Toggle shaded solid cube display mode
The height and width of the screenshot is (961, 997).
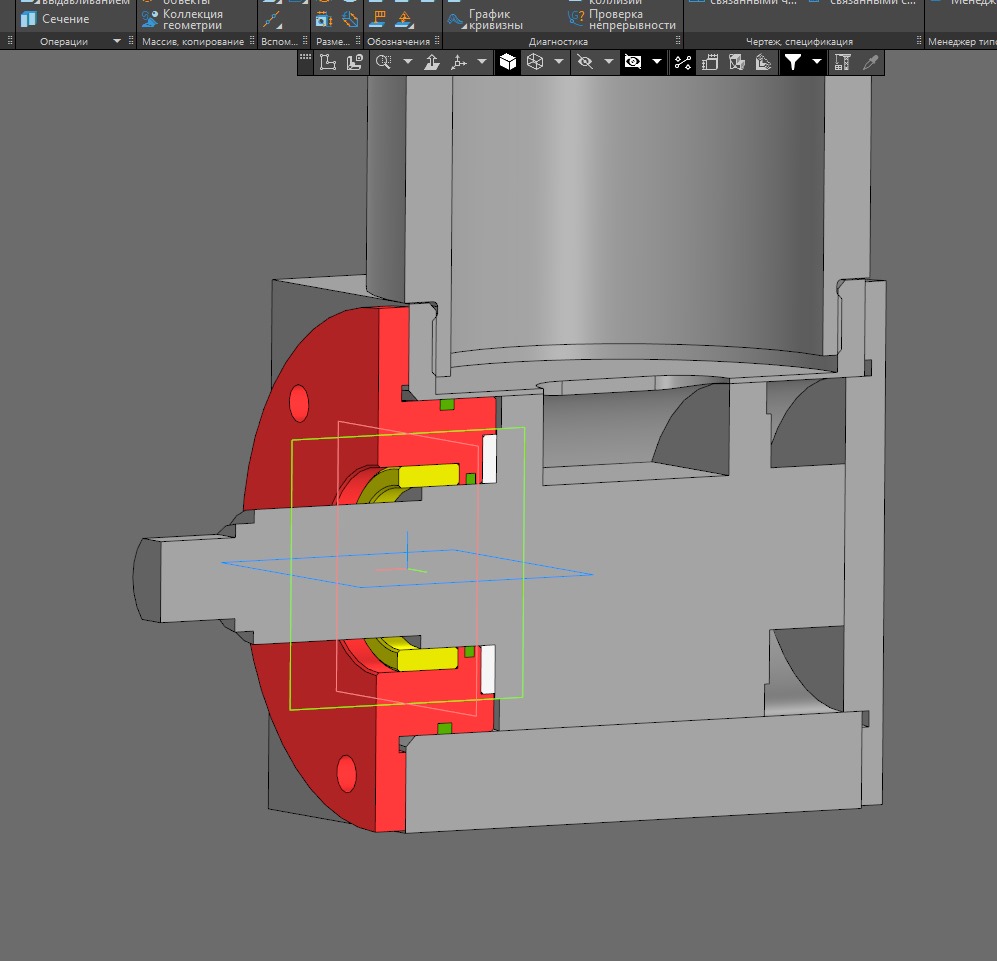(508, 62)
